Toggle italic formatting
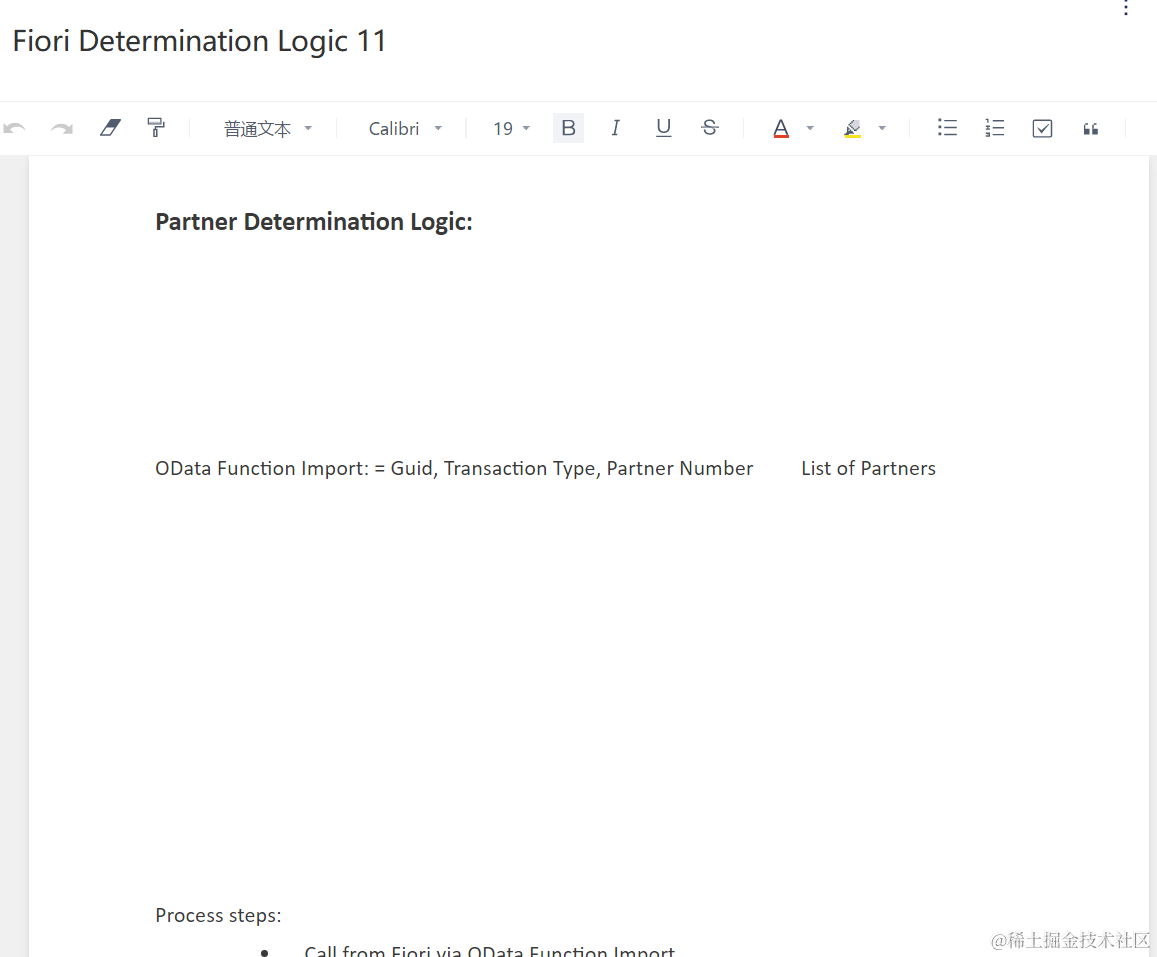This screenshot has width=1157, height=957. pyautogui.click(x=615, y=128)
